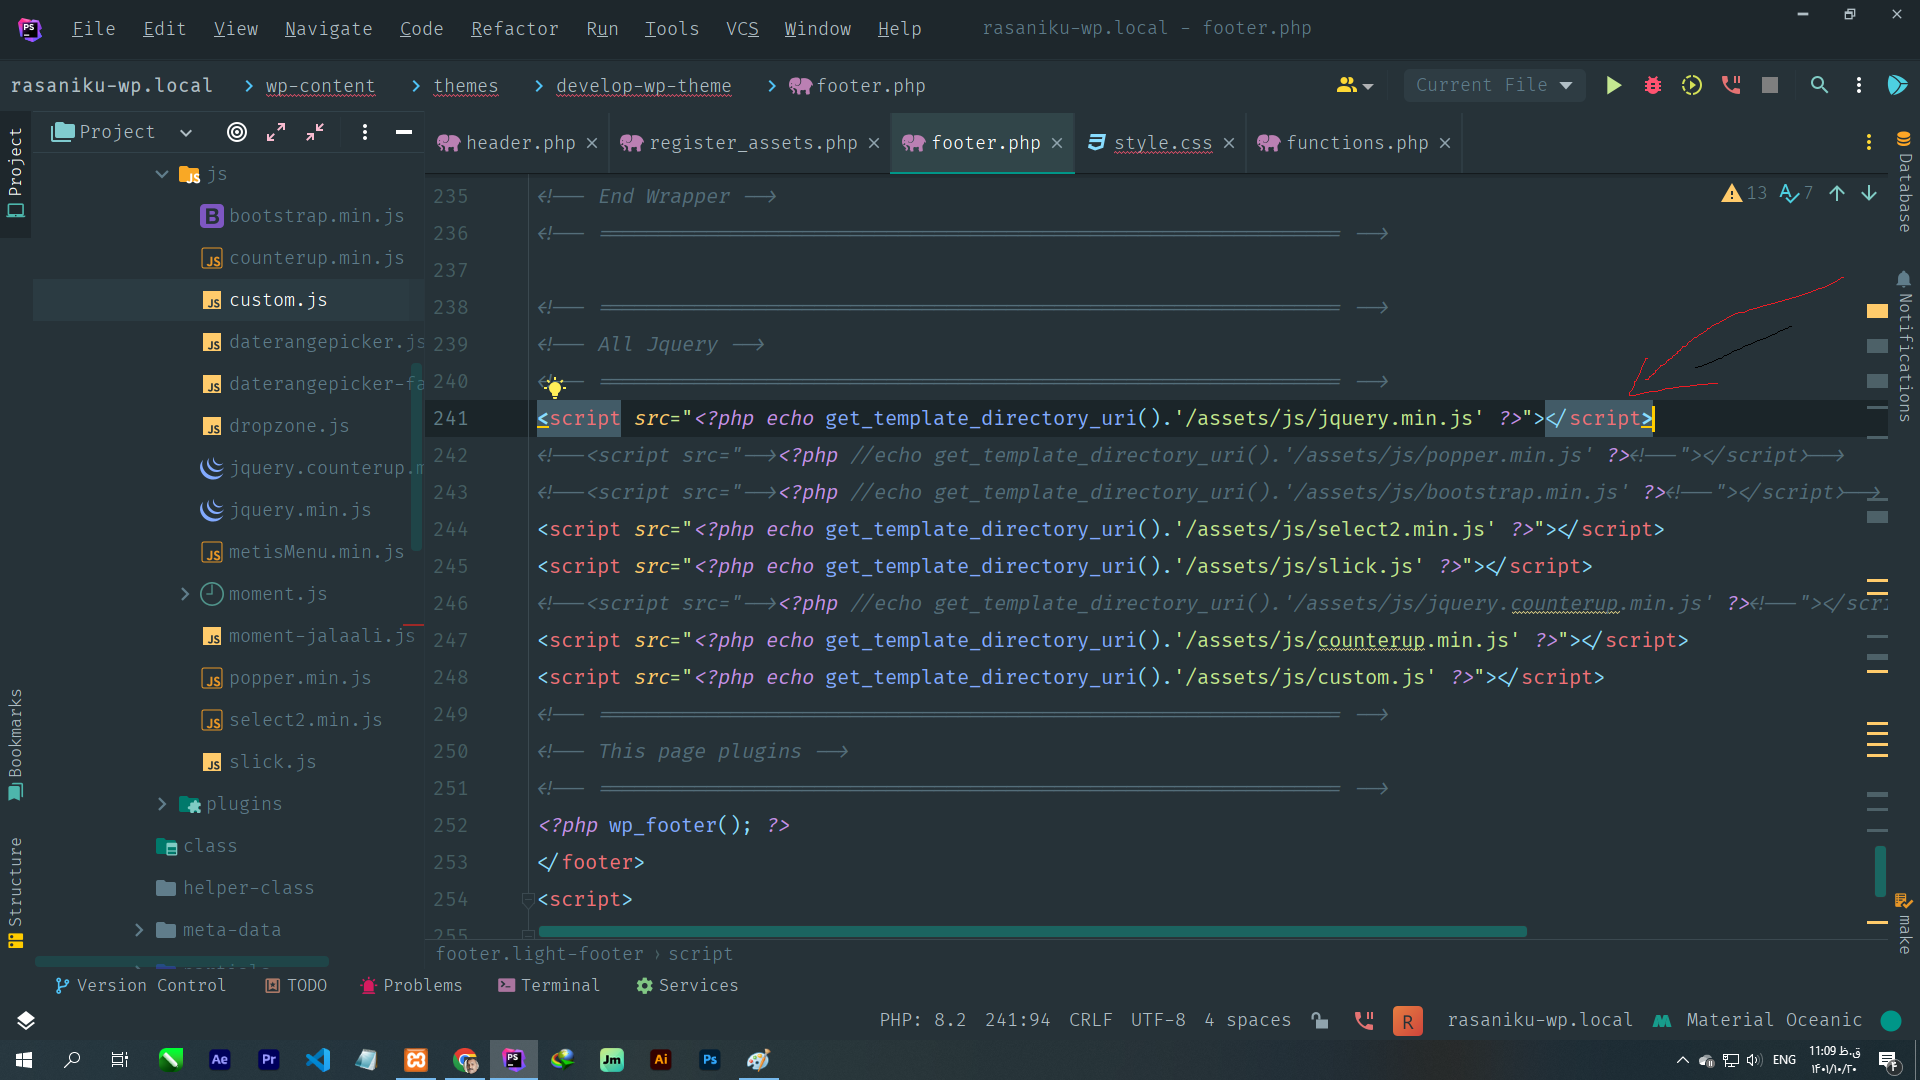Open the File menu
Screen dimensions: 1920x1080
click(93, 29)
